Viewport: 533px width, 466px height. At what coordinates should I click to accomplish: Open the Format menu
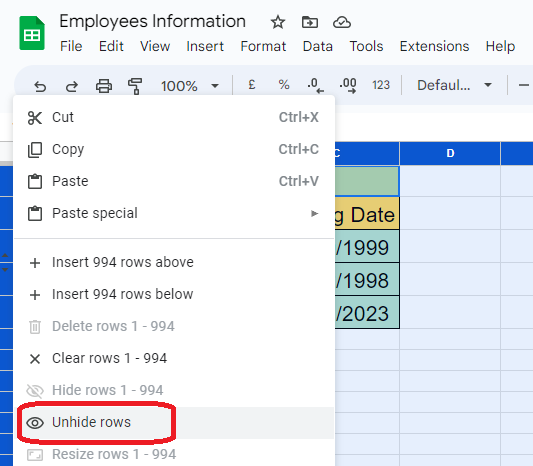(x=263, y=46)
